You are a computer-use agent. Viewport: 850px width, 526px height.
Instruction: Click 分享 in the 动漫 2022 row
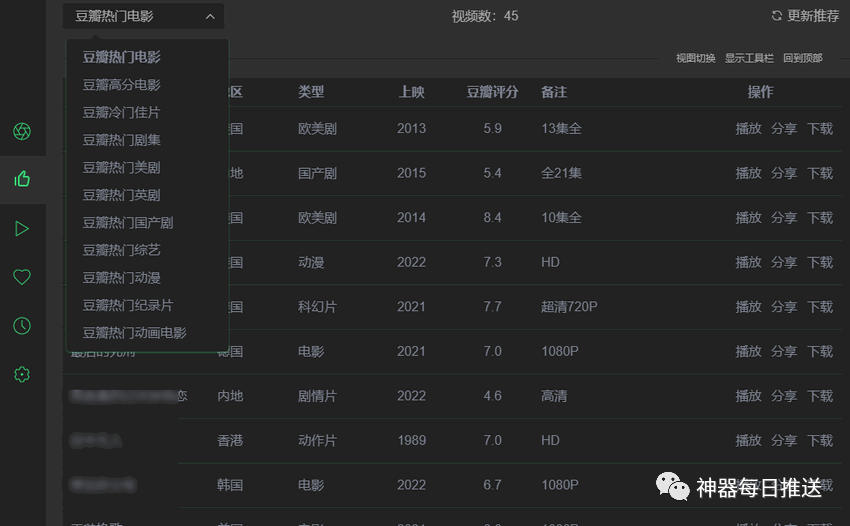(x=784, y=262)
